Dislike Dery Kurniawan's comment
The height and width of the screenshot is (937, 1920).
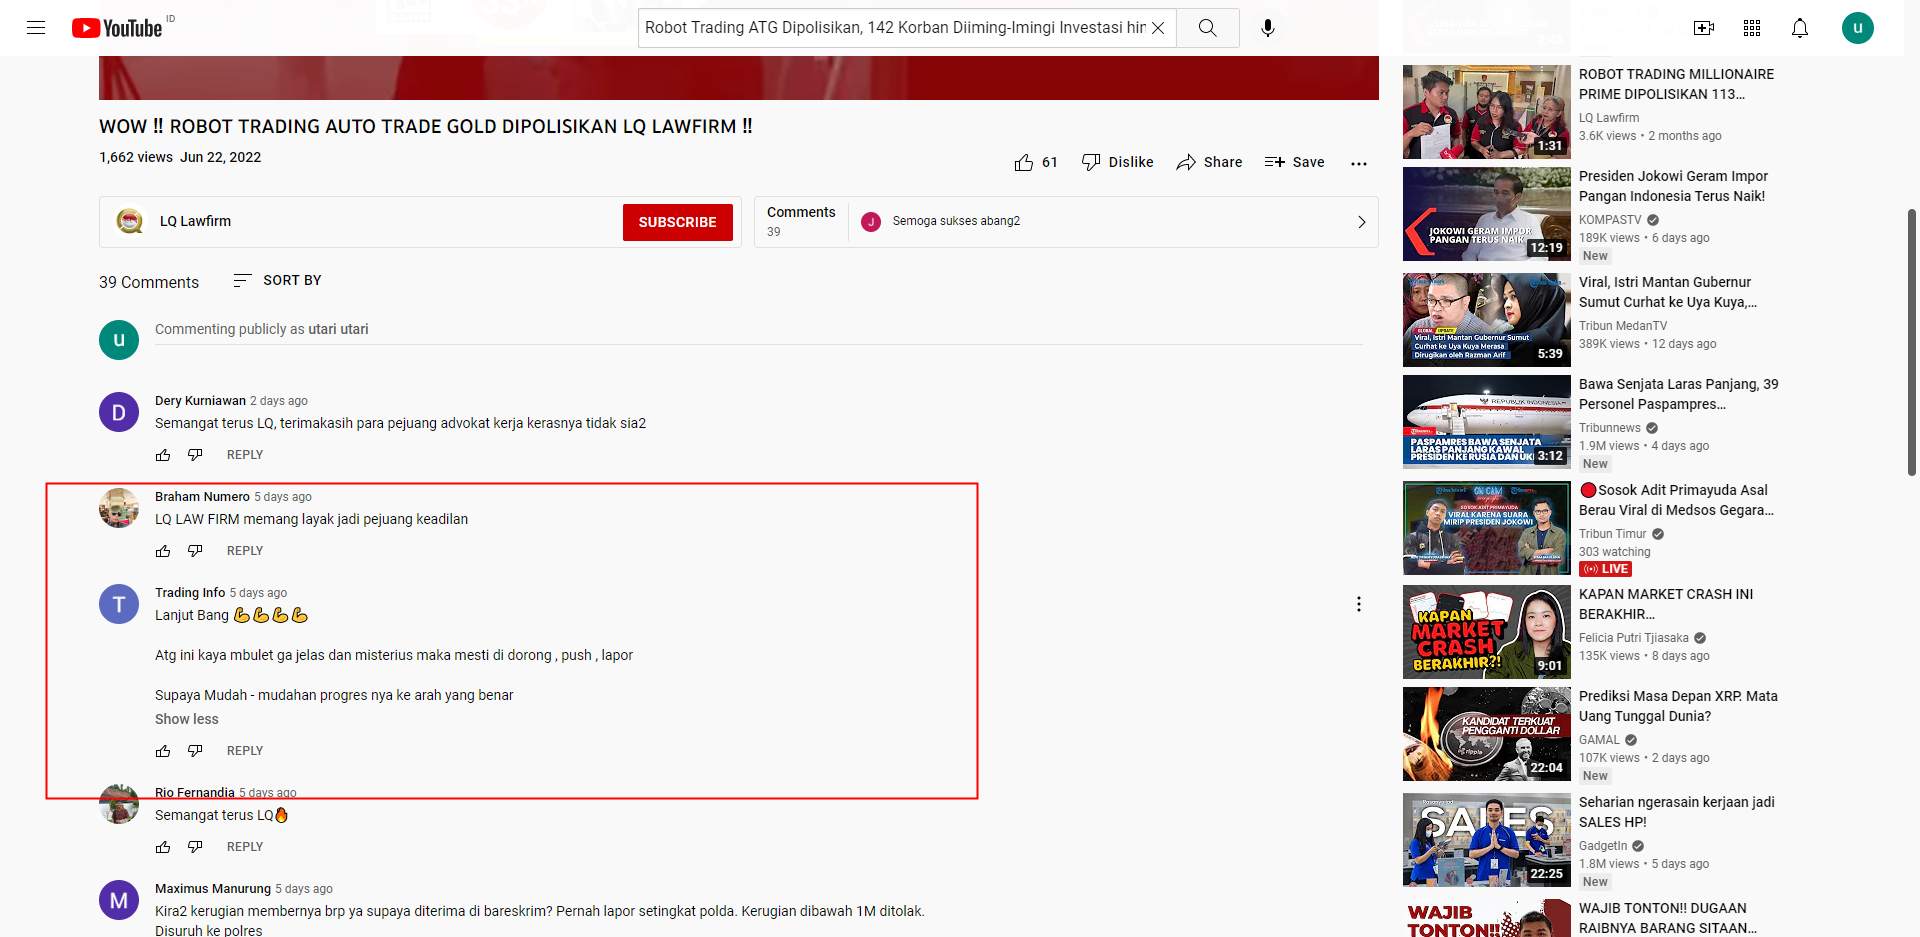[x=195, y=455]
